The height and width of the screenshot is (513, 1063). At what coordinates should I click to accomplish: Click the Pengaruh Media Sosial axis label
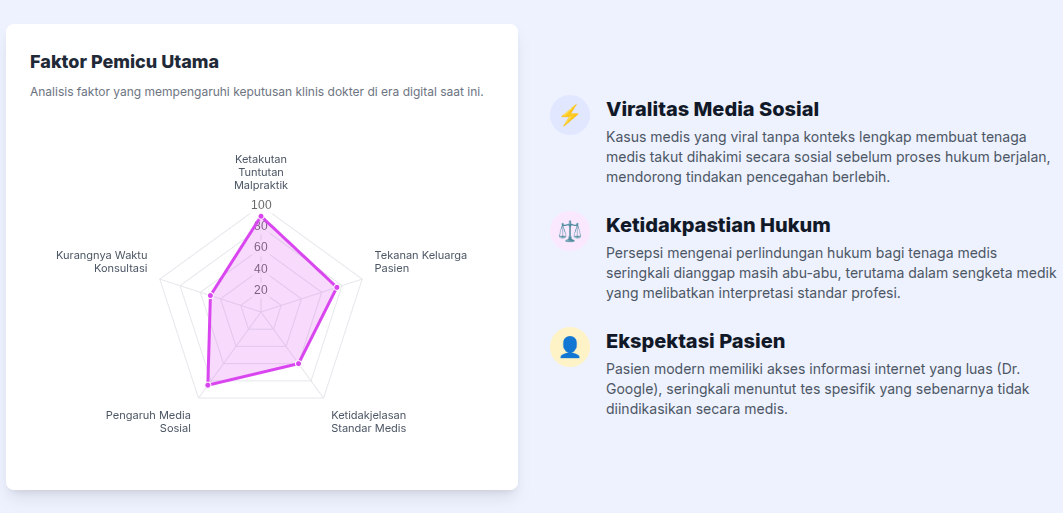[149, 421]
